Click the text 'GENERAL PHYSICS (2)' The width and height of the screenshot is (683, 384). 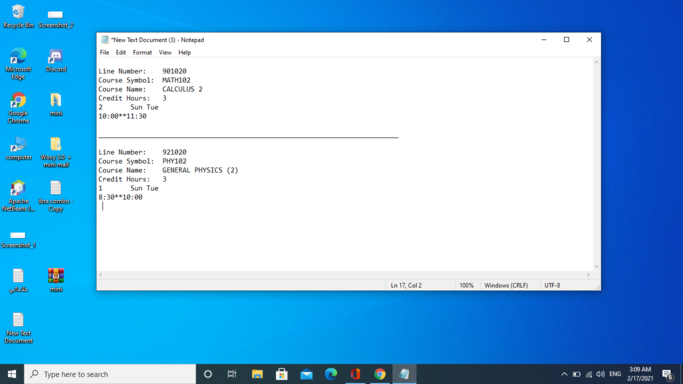tap(200, 170)
